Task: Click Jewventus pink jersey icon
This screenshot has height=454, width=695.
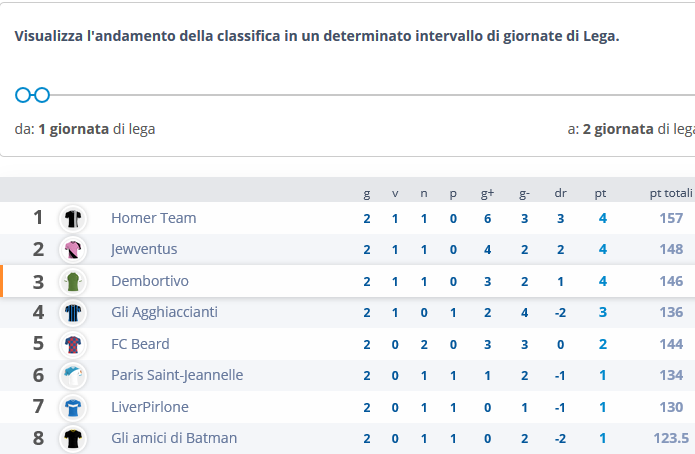Action: (x=73, y=250)
